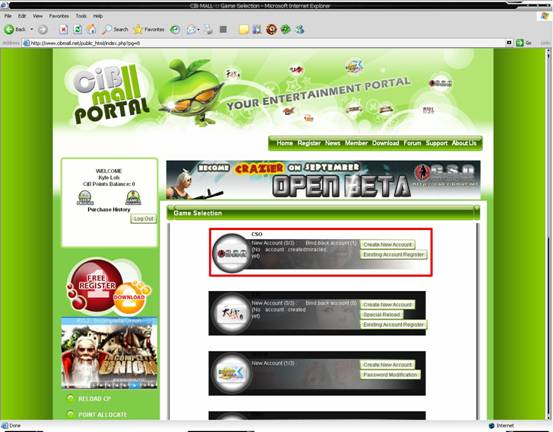Image resolution: width=553 pixels, height=432 pixels.
Task: Open the address bar dropdown arrow
Action: tap(509, 43)
